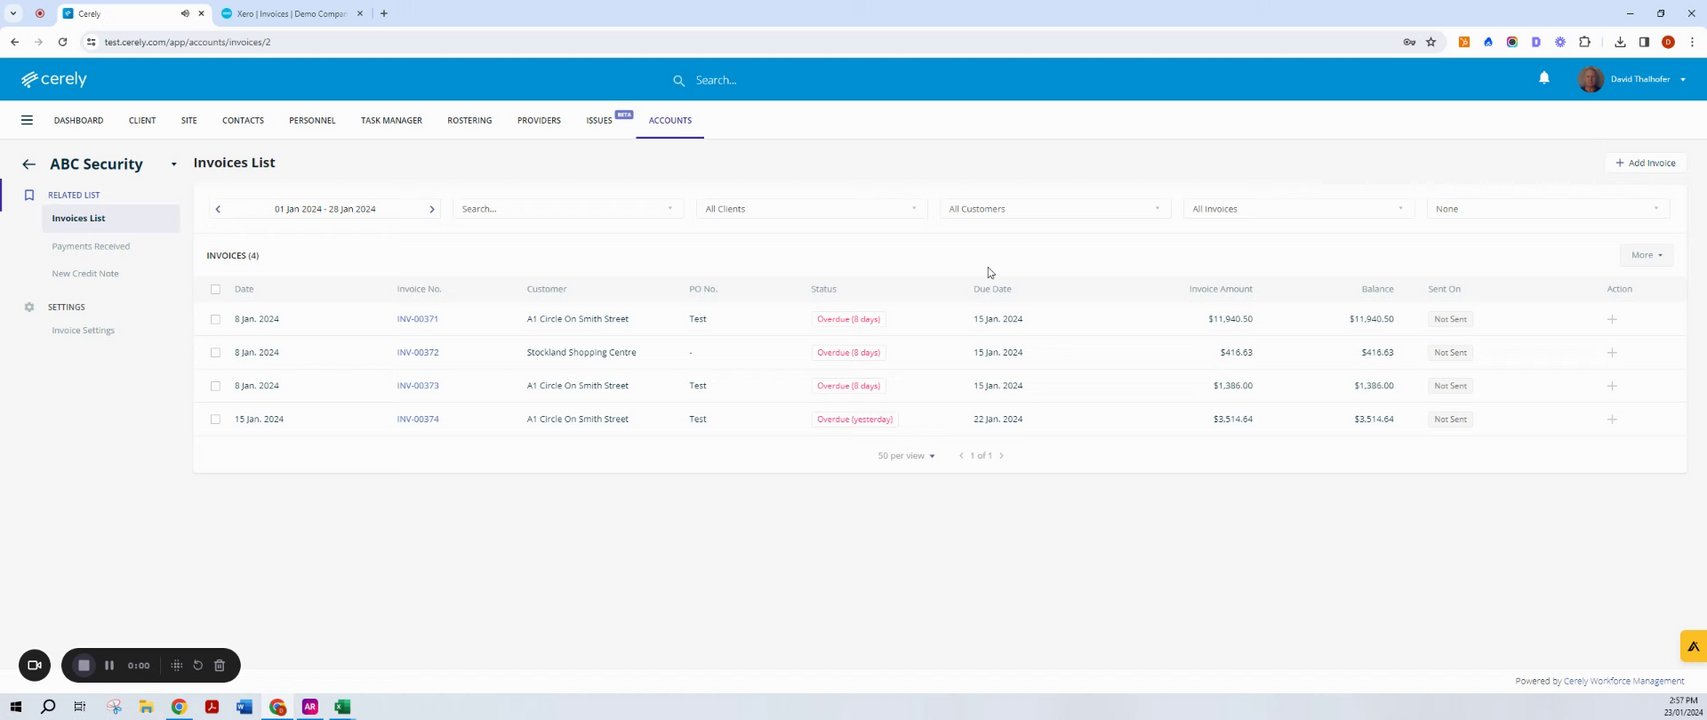This screenshot has height=720, width=1707.
Task: Open Excel from the Windows taskbar
Action: 342,707
